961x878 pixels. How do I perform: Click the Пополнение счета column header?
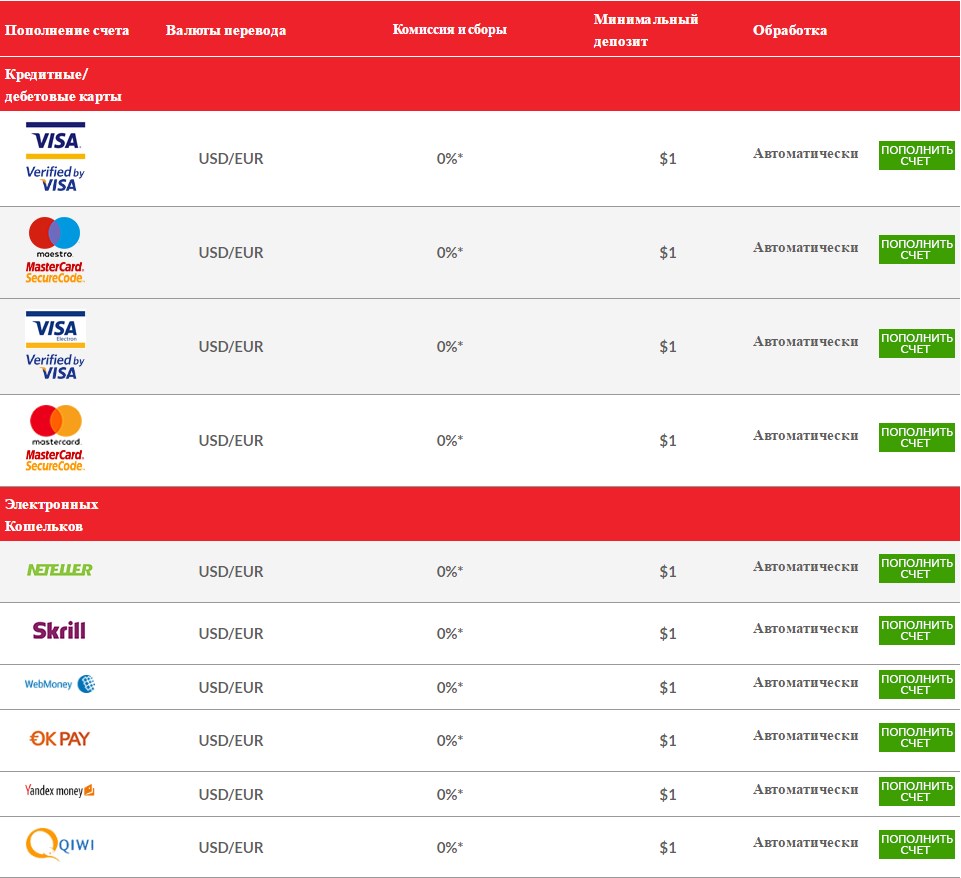(x=67, y=30)
